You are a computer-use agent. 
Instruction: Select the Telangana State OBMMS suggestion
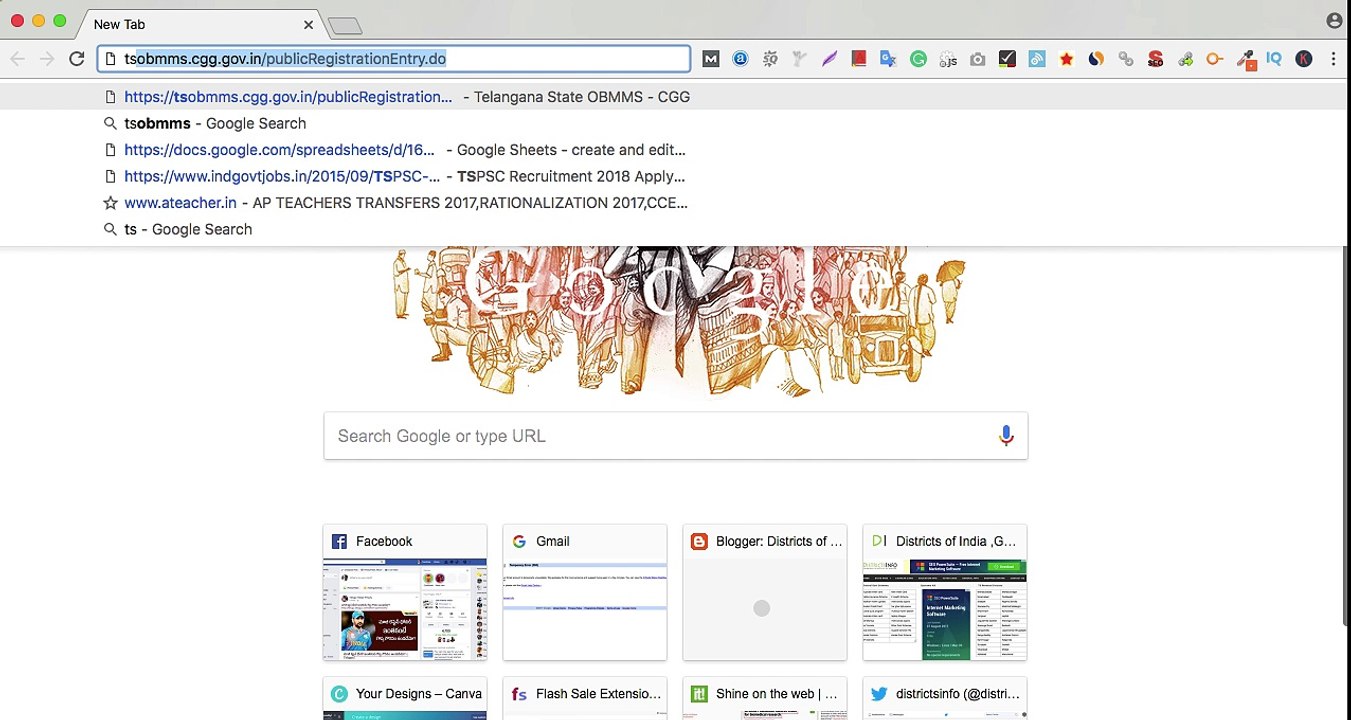[672, 97]
